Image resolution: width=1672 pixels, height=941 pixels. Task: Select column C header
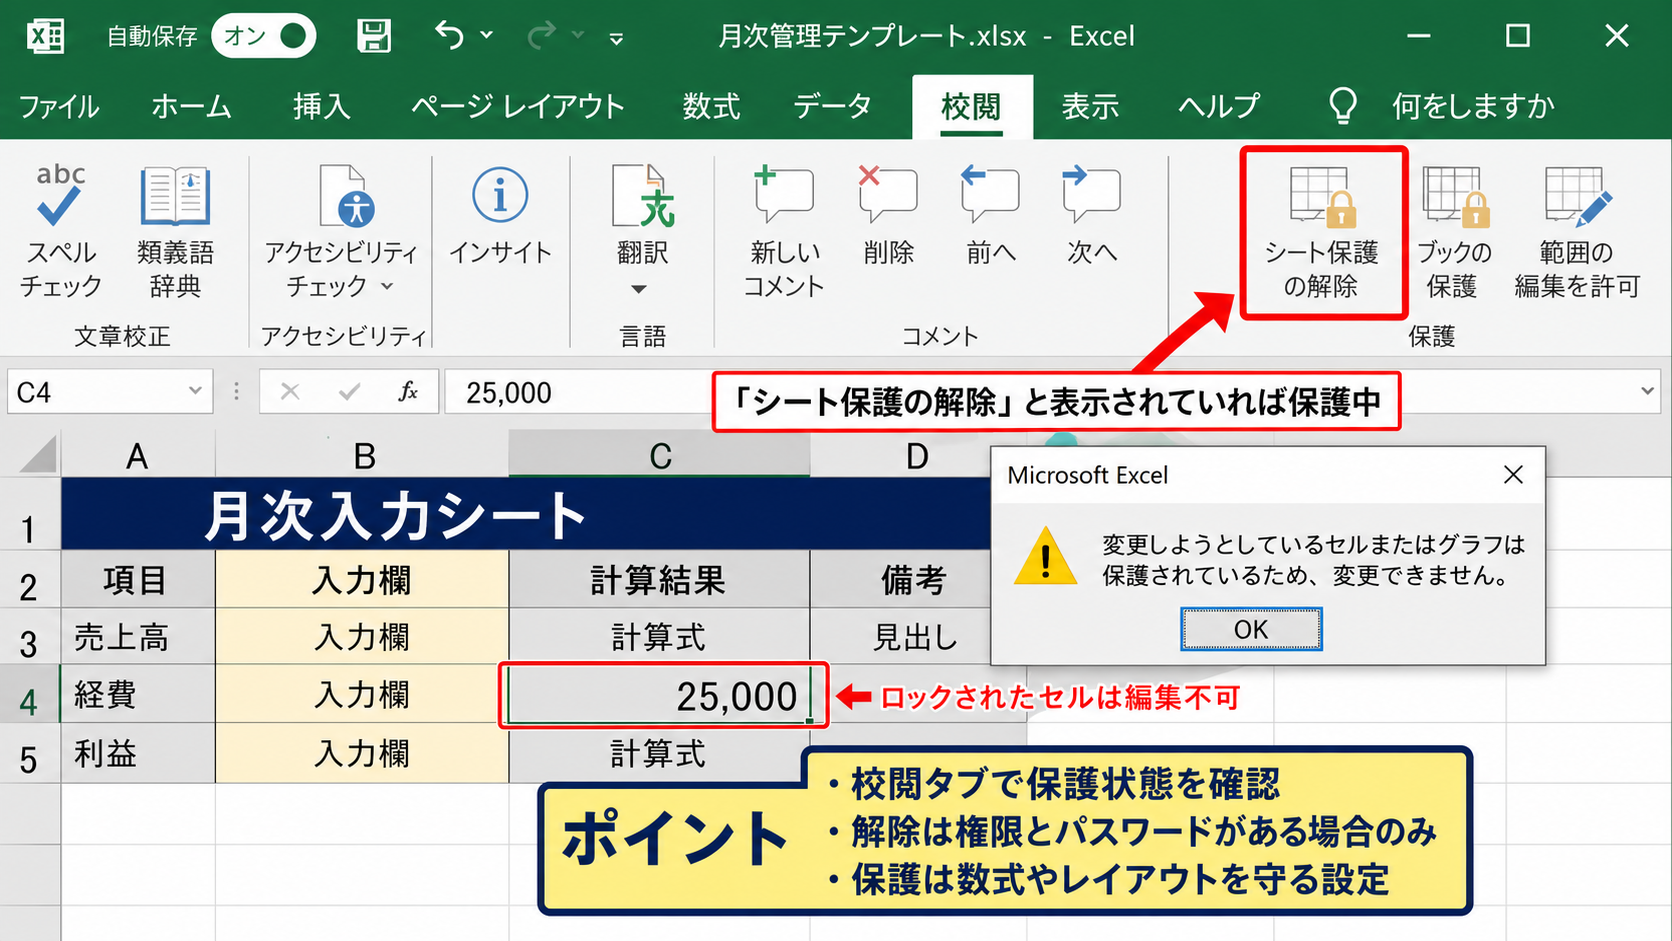660,456
